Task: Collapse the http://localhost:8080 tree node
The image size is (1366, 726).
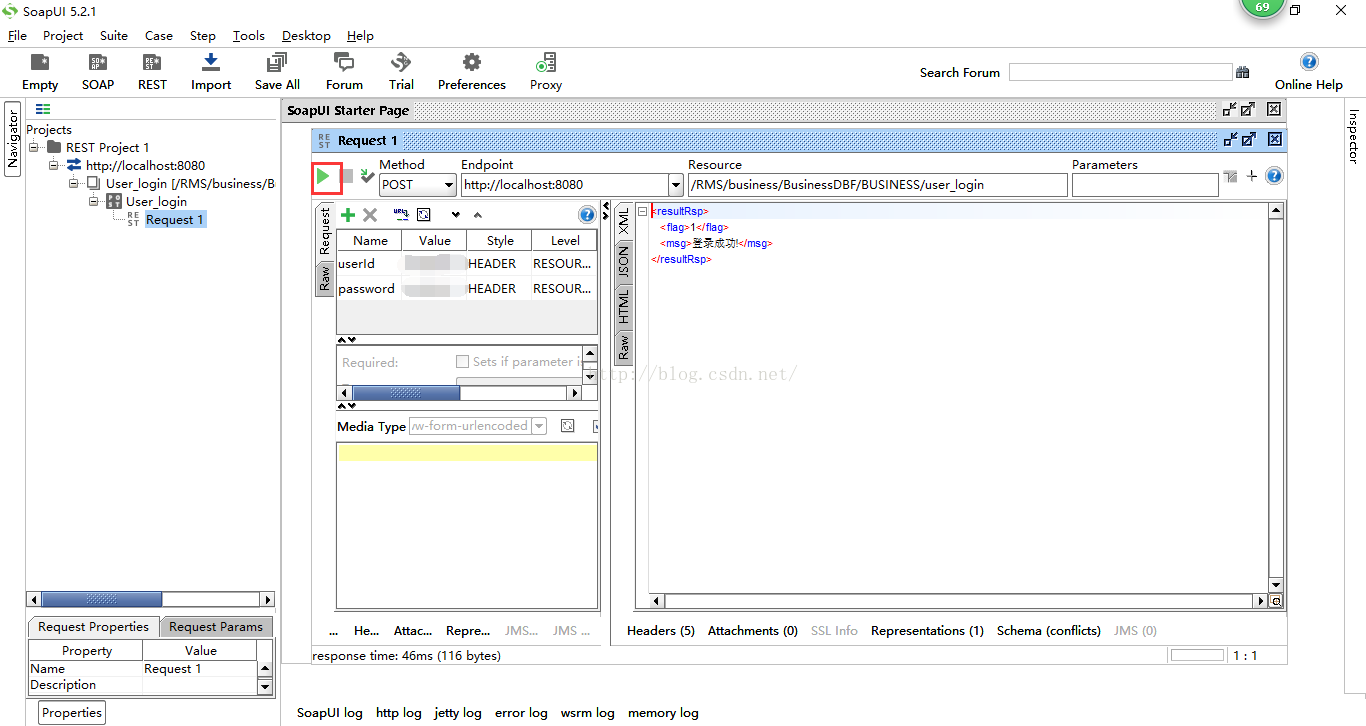Action: (x=54, y=165)
